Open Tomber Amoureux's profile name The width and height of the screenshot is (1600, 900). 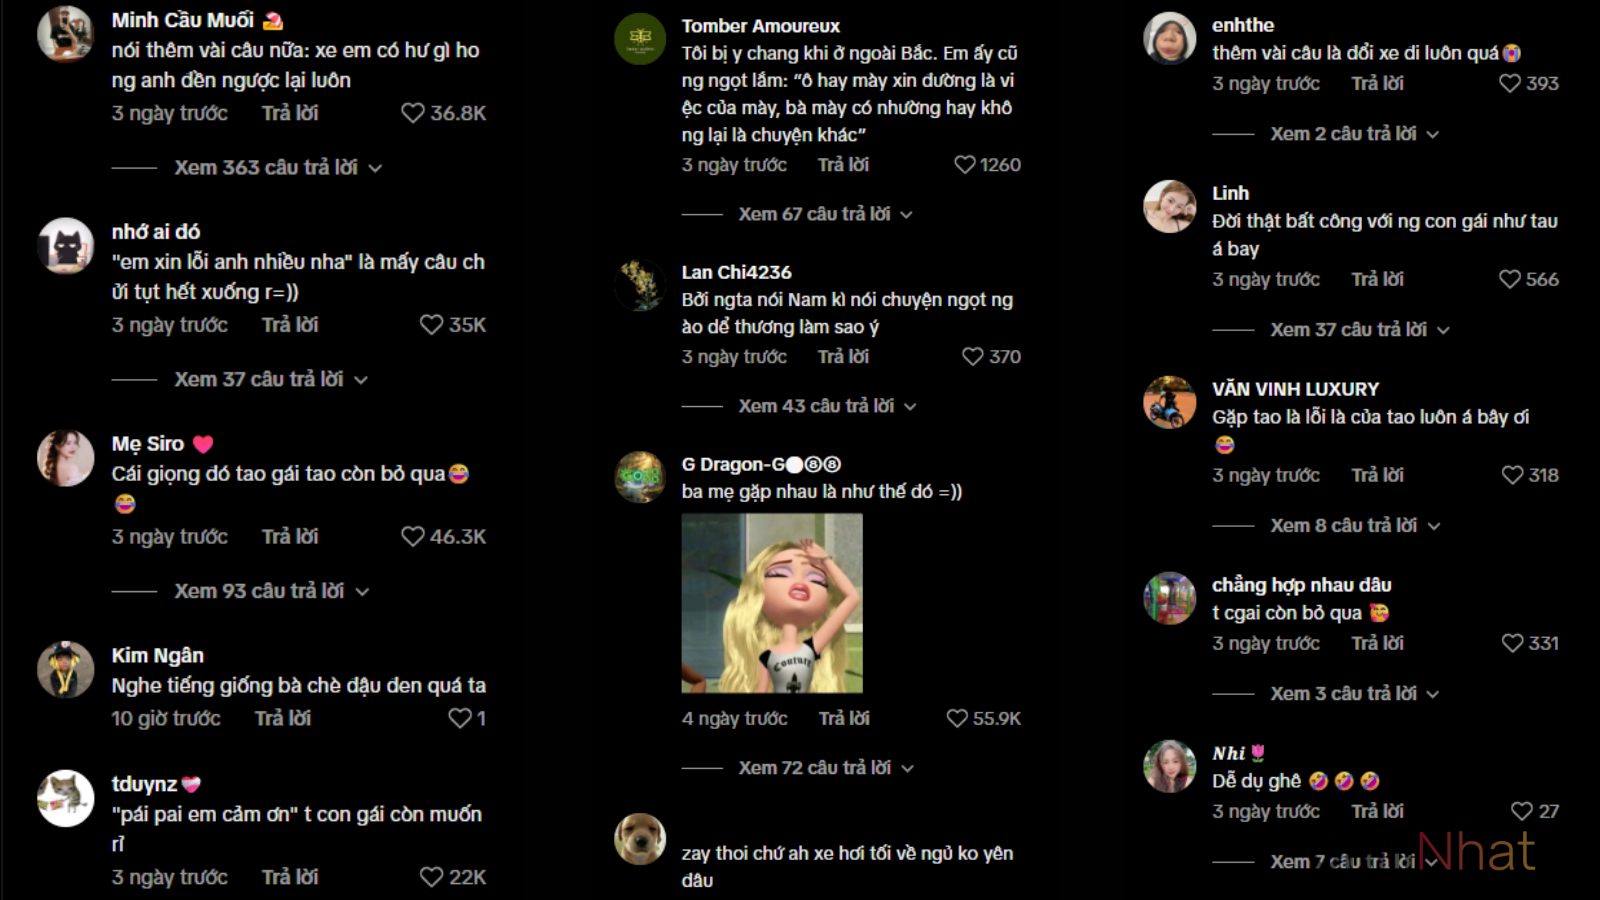tap(760, 26)
